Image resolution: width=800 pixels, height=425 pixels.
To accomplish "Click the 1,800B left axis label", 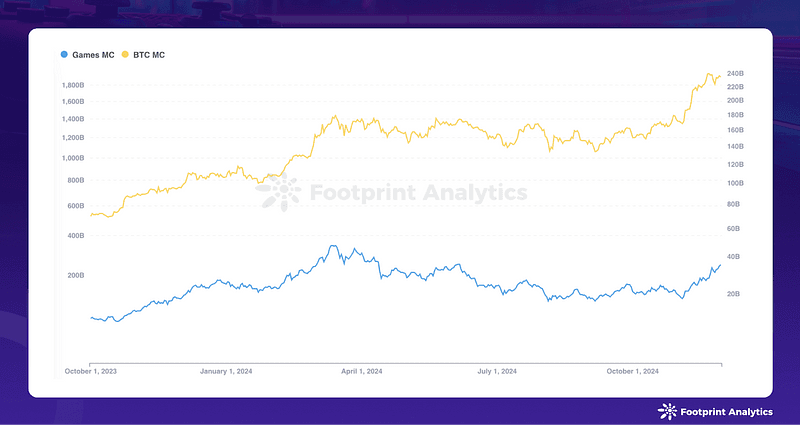I will tap(73, 85).
